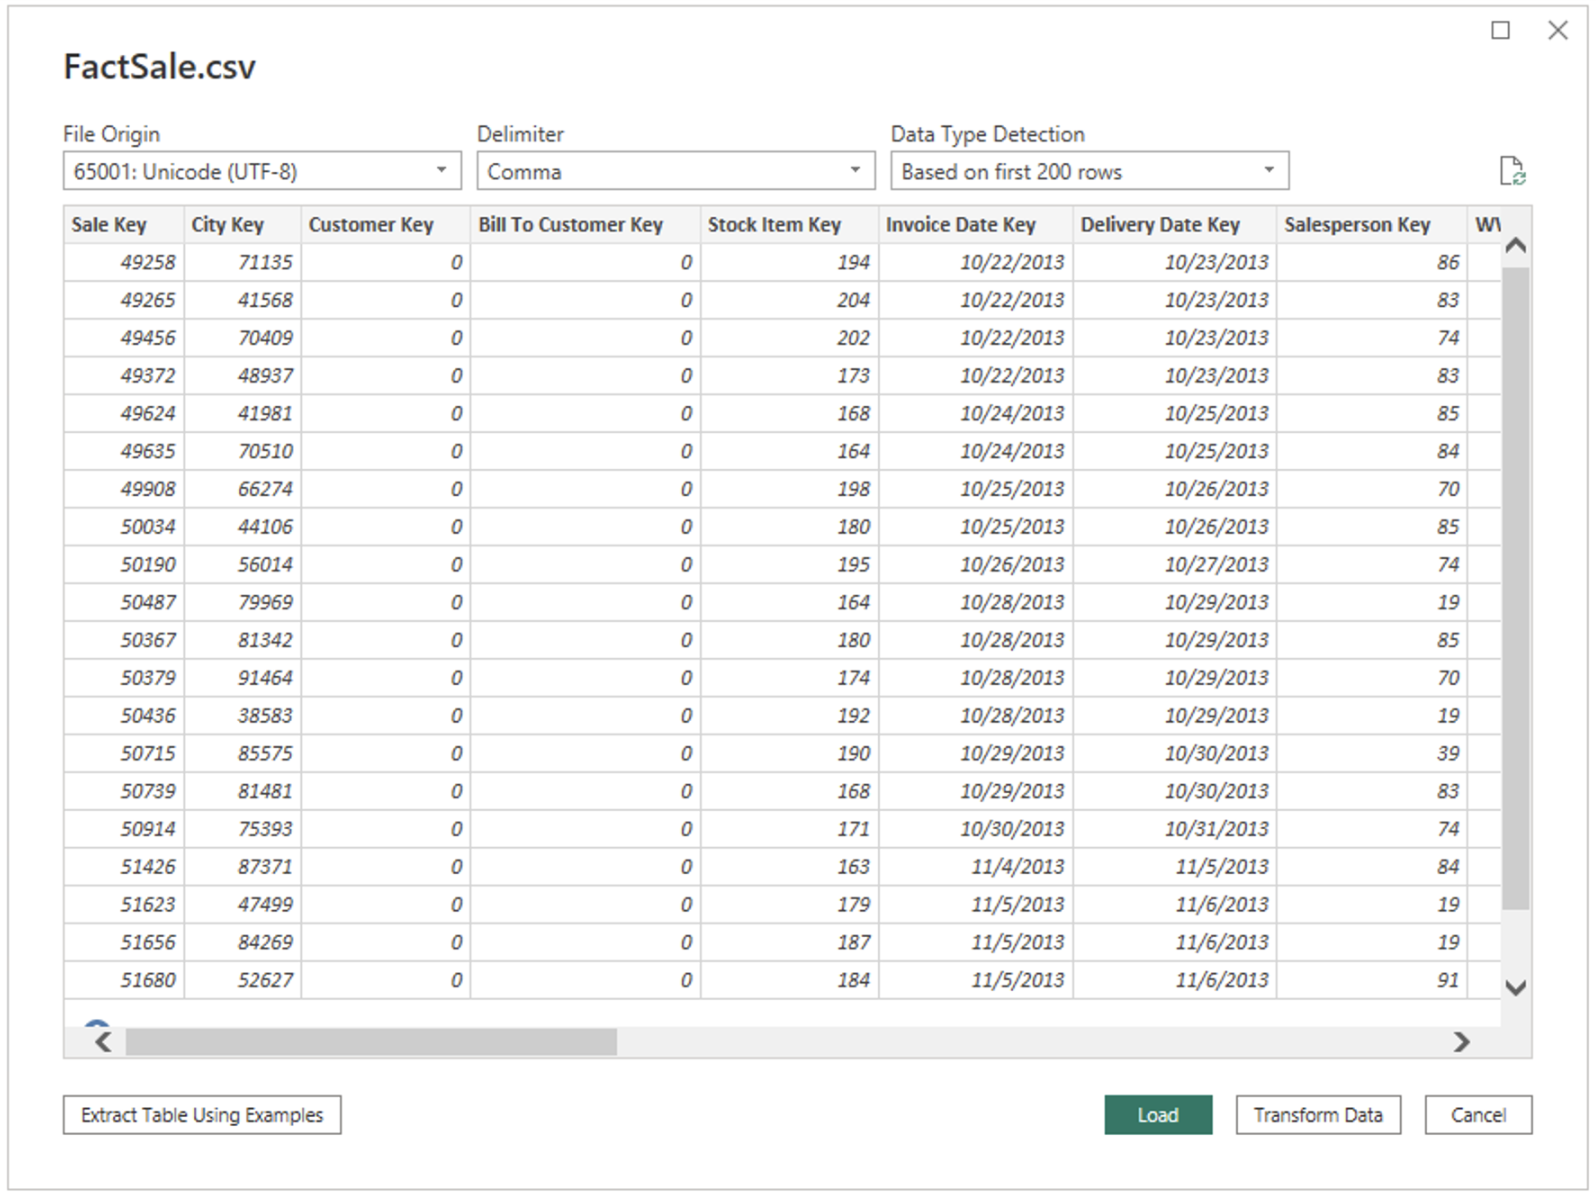The width and height of the screenshot is (1596, 1196).
Task: Click Sale Key cell 50487
Action: (x=124, y=602)
